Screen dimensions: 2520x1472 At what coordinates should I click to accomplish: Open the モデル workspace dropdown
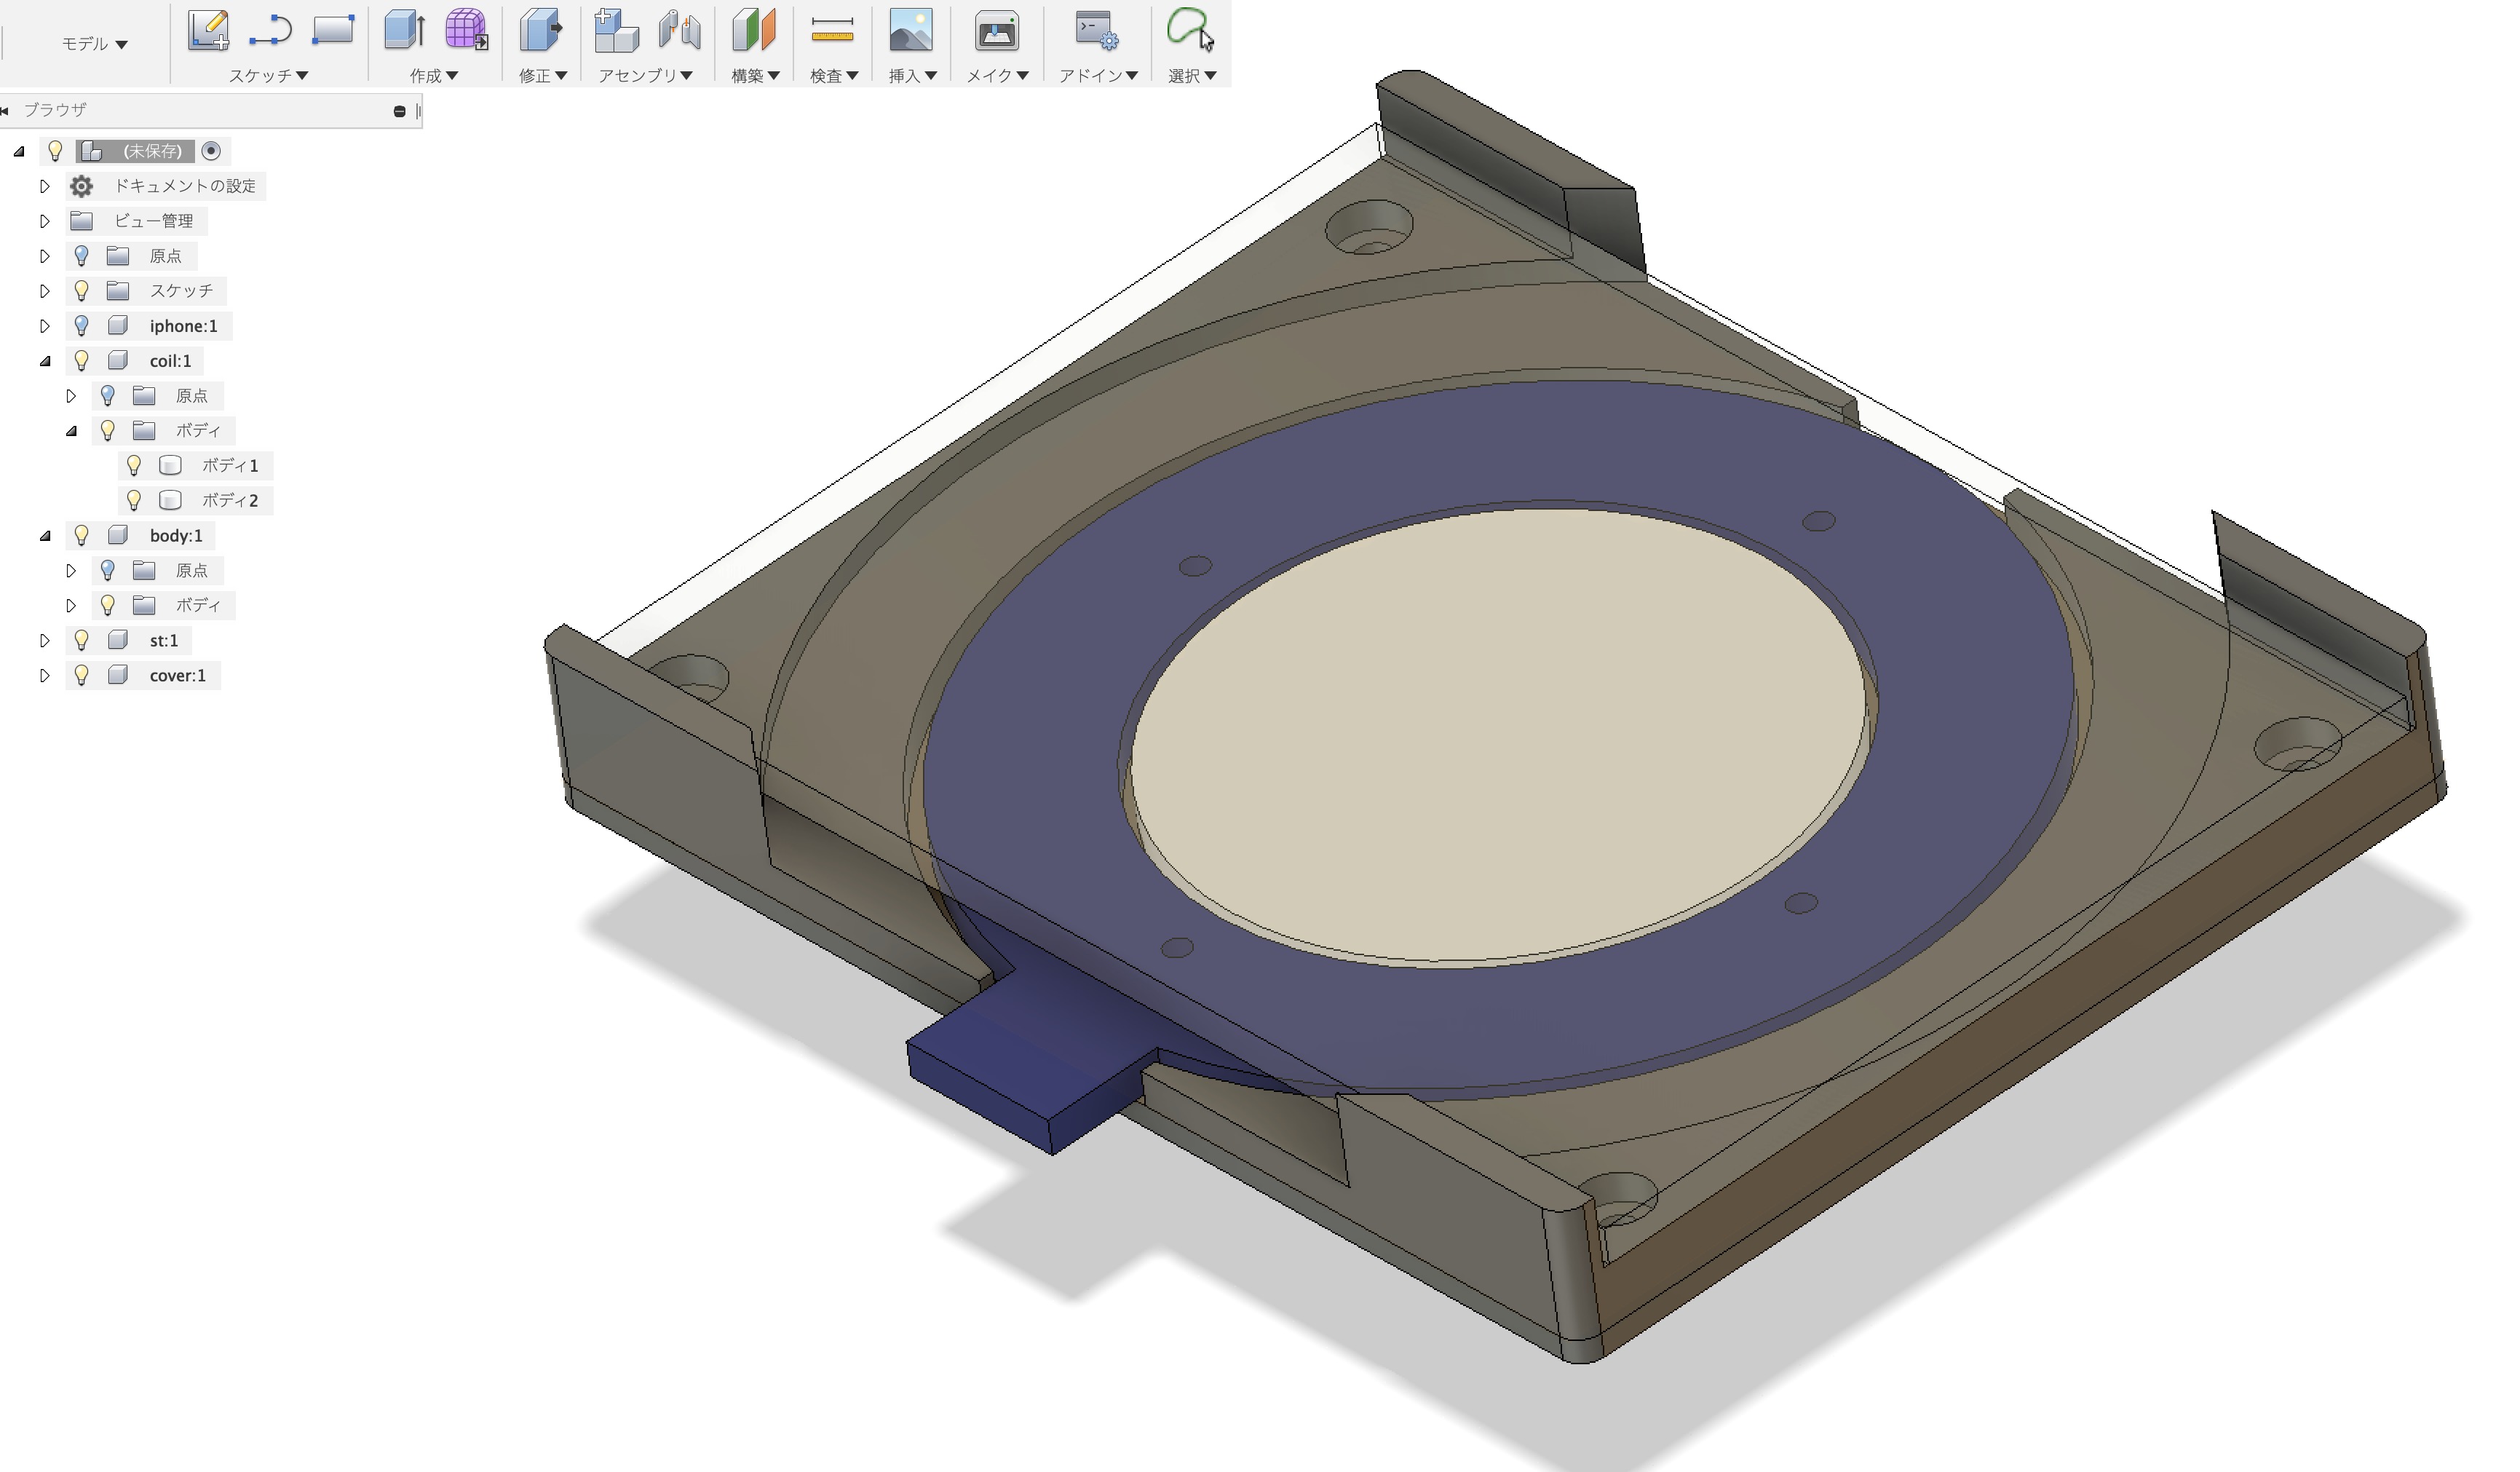95,44
